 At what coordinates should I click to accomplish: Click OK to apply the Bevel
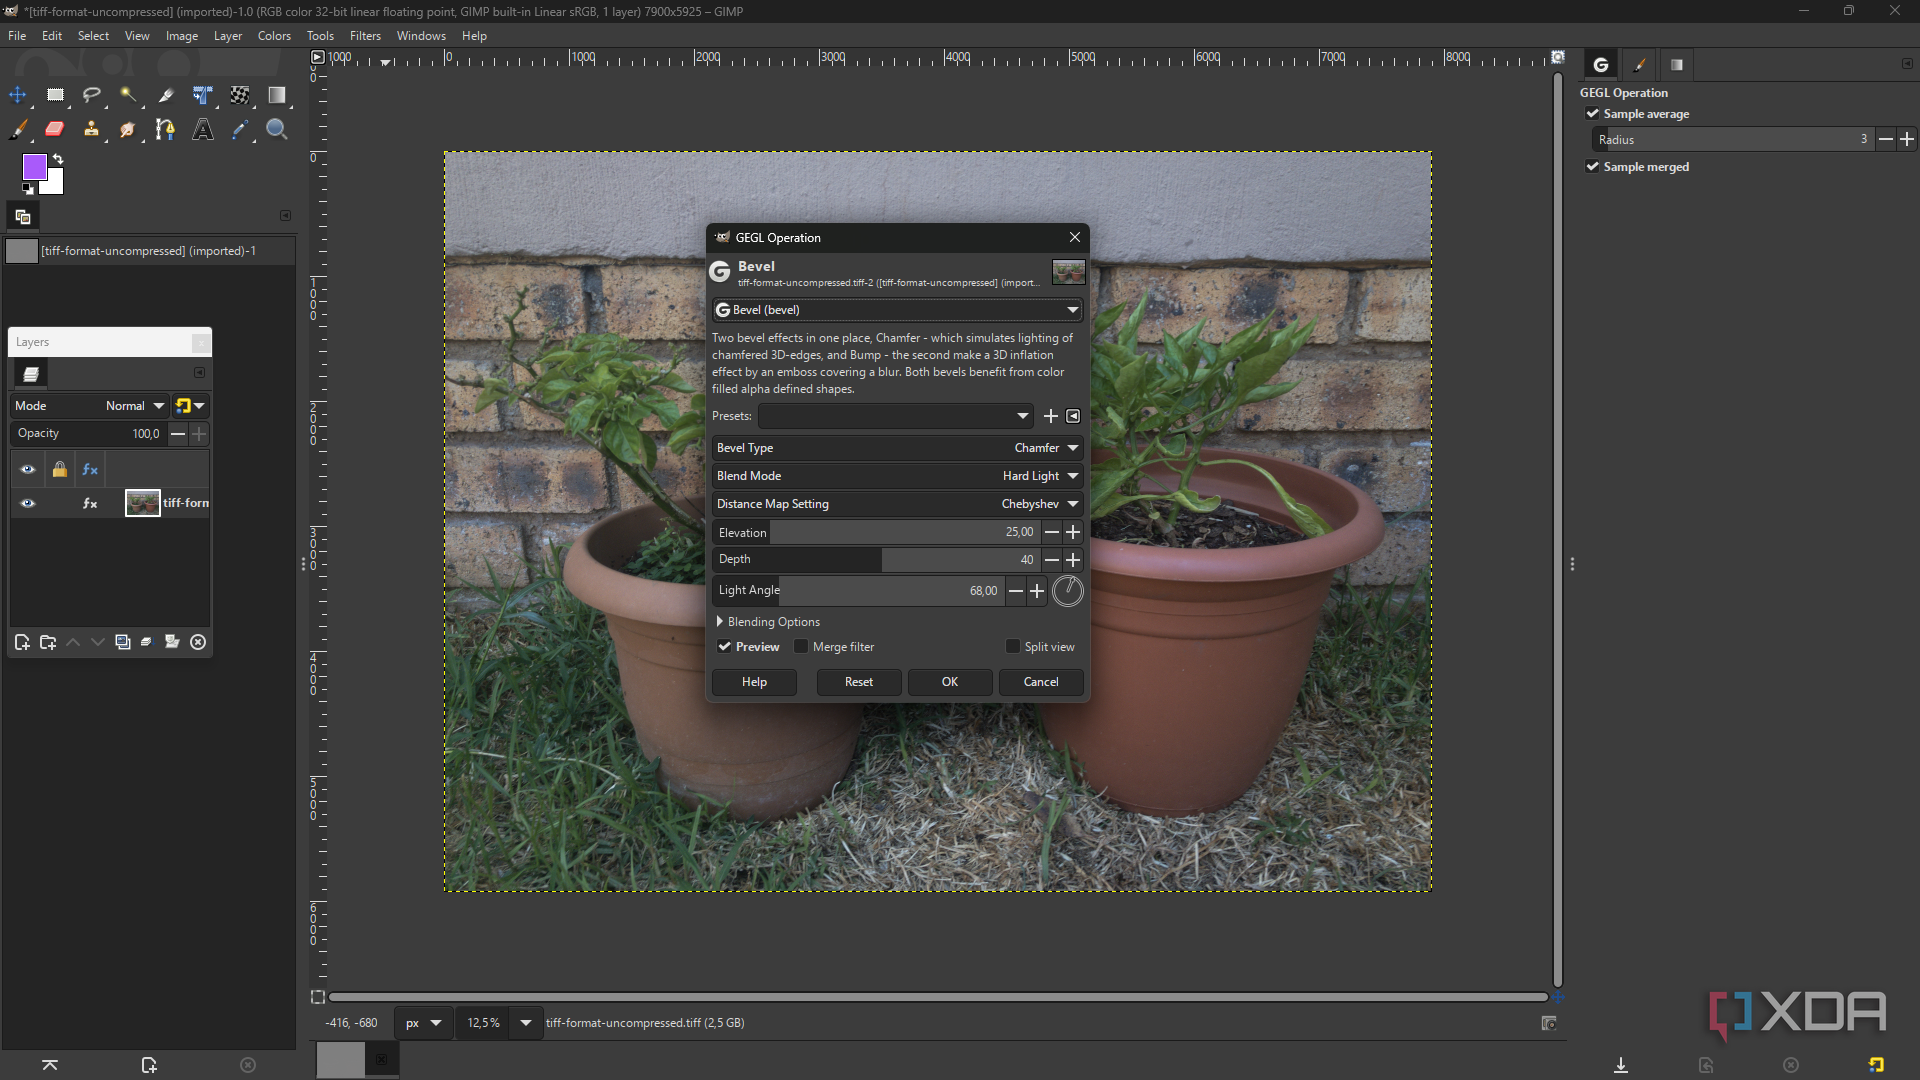pyautogui.click(x=949, y=682)
